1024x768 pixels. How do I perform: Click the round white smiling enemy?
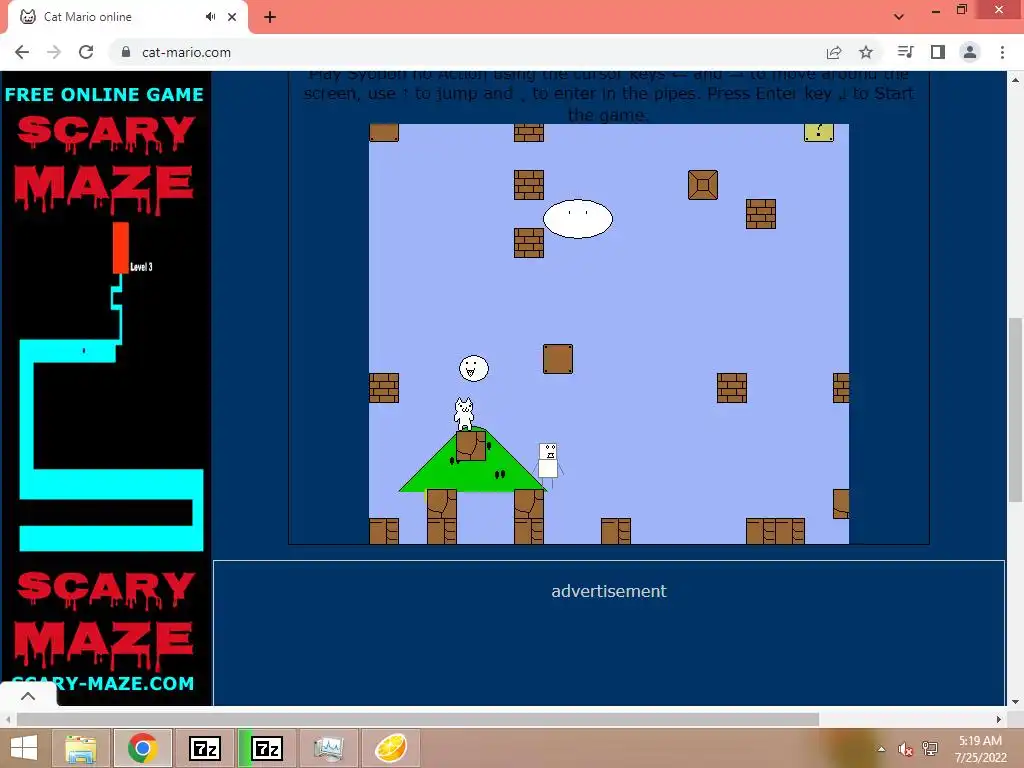pos(473,368)
